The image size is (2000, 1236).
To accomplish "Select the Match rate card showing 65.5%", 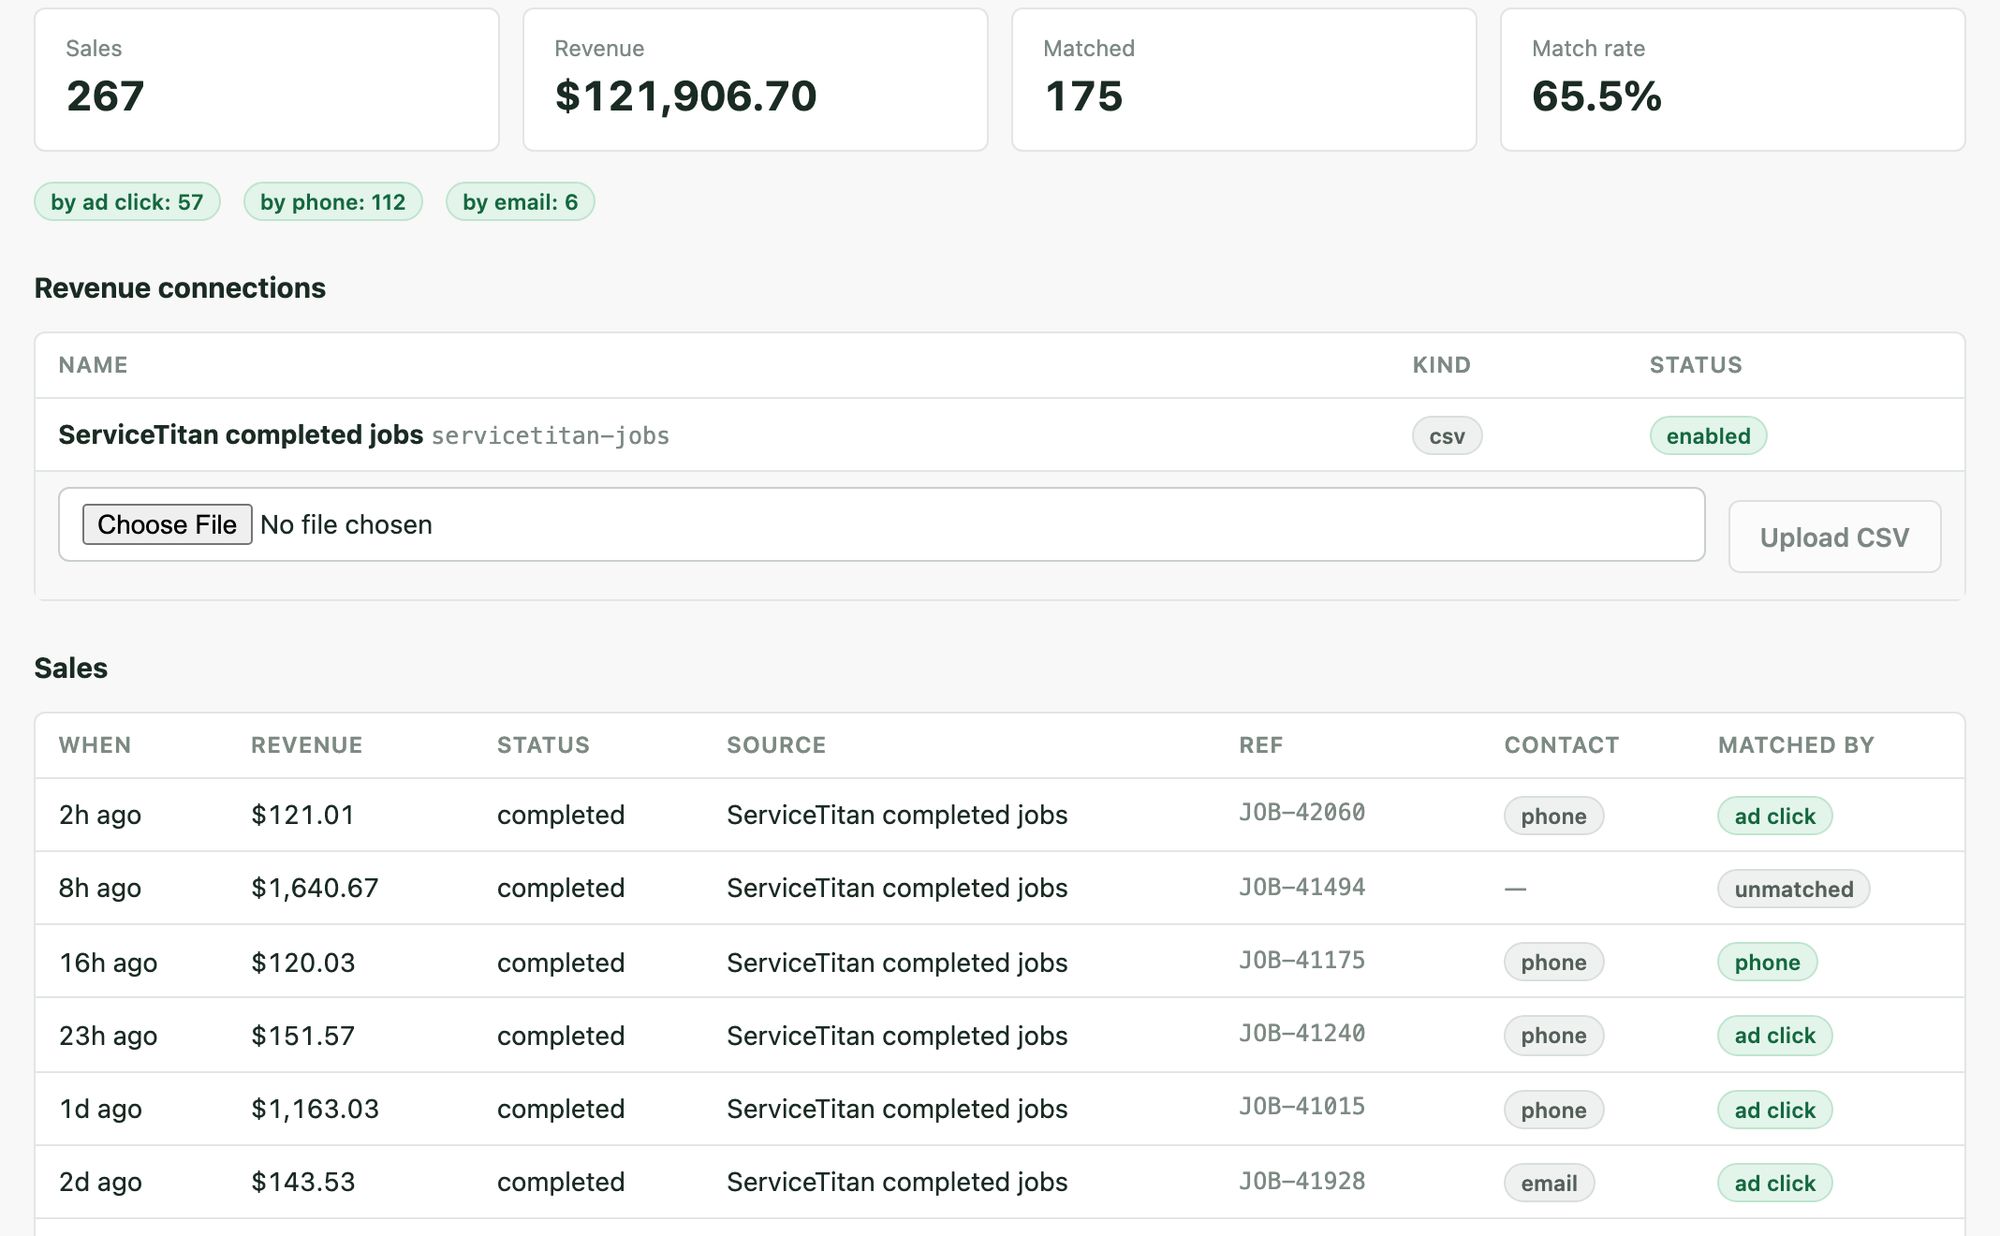I will 1733,80.
